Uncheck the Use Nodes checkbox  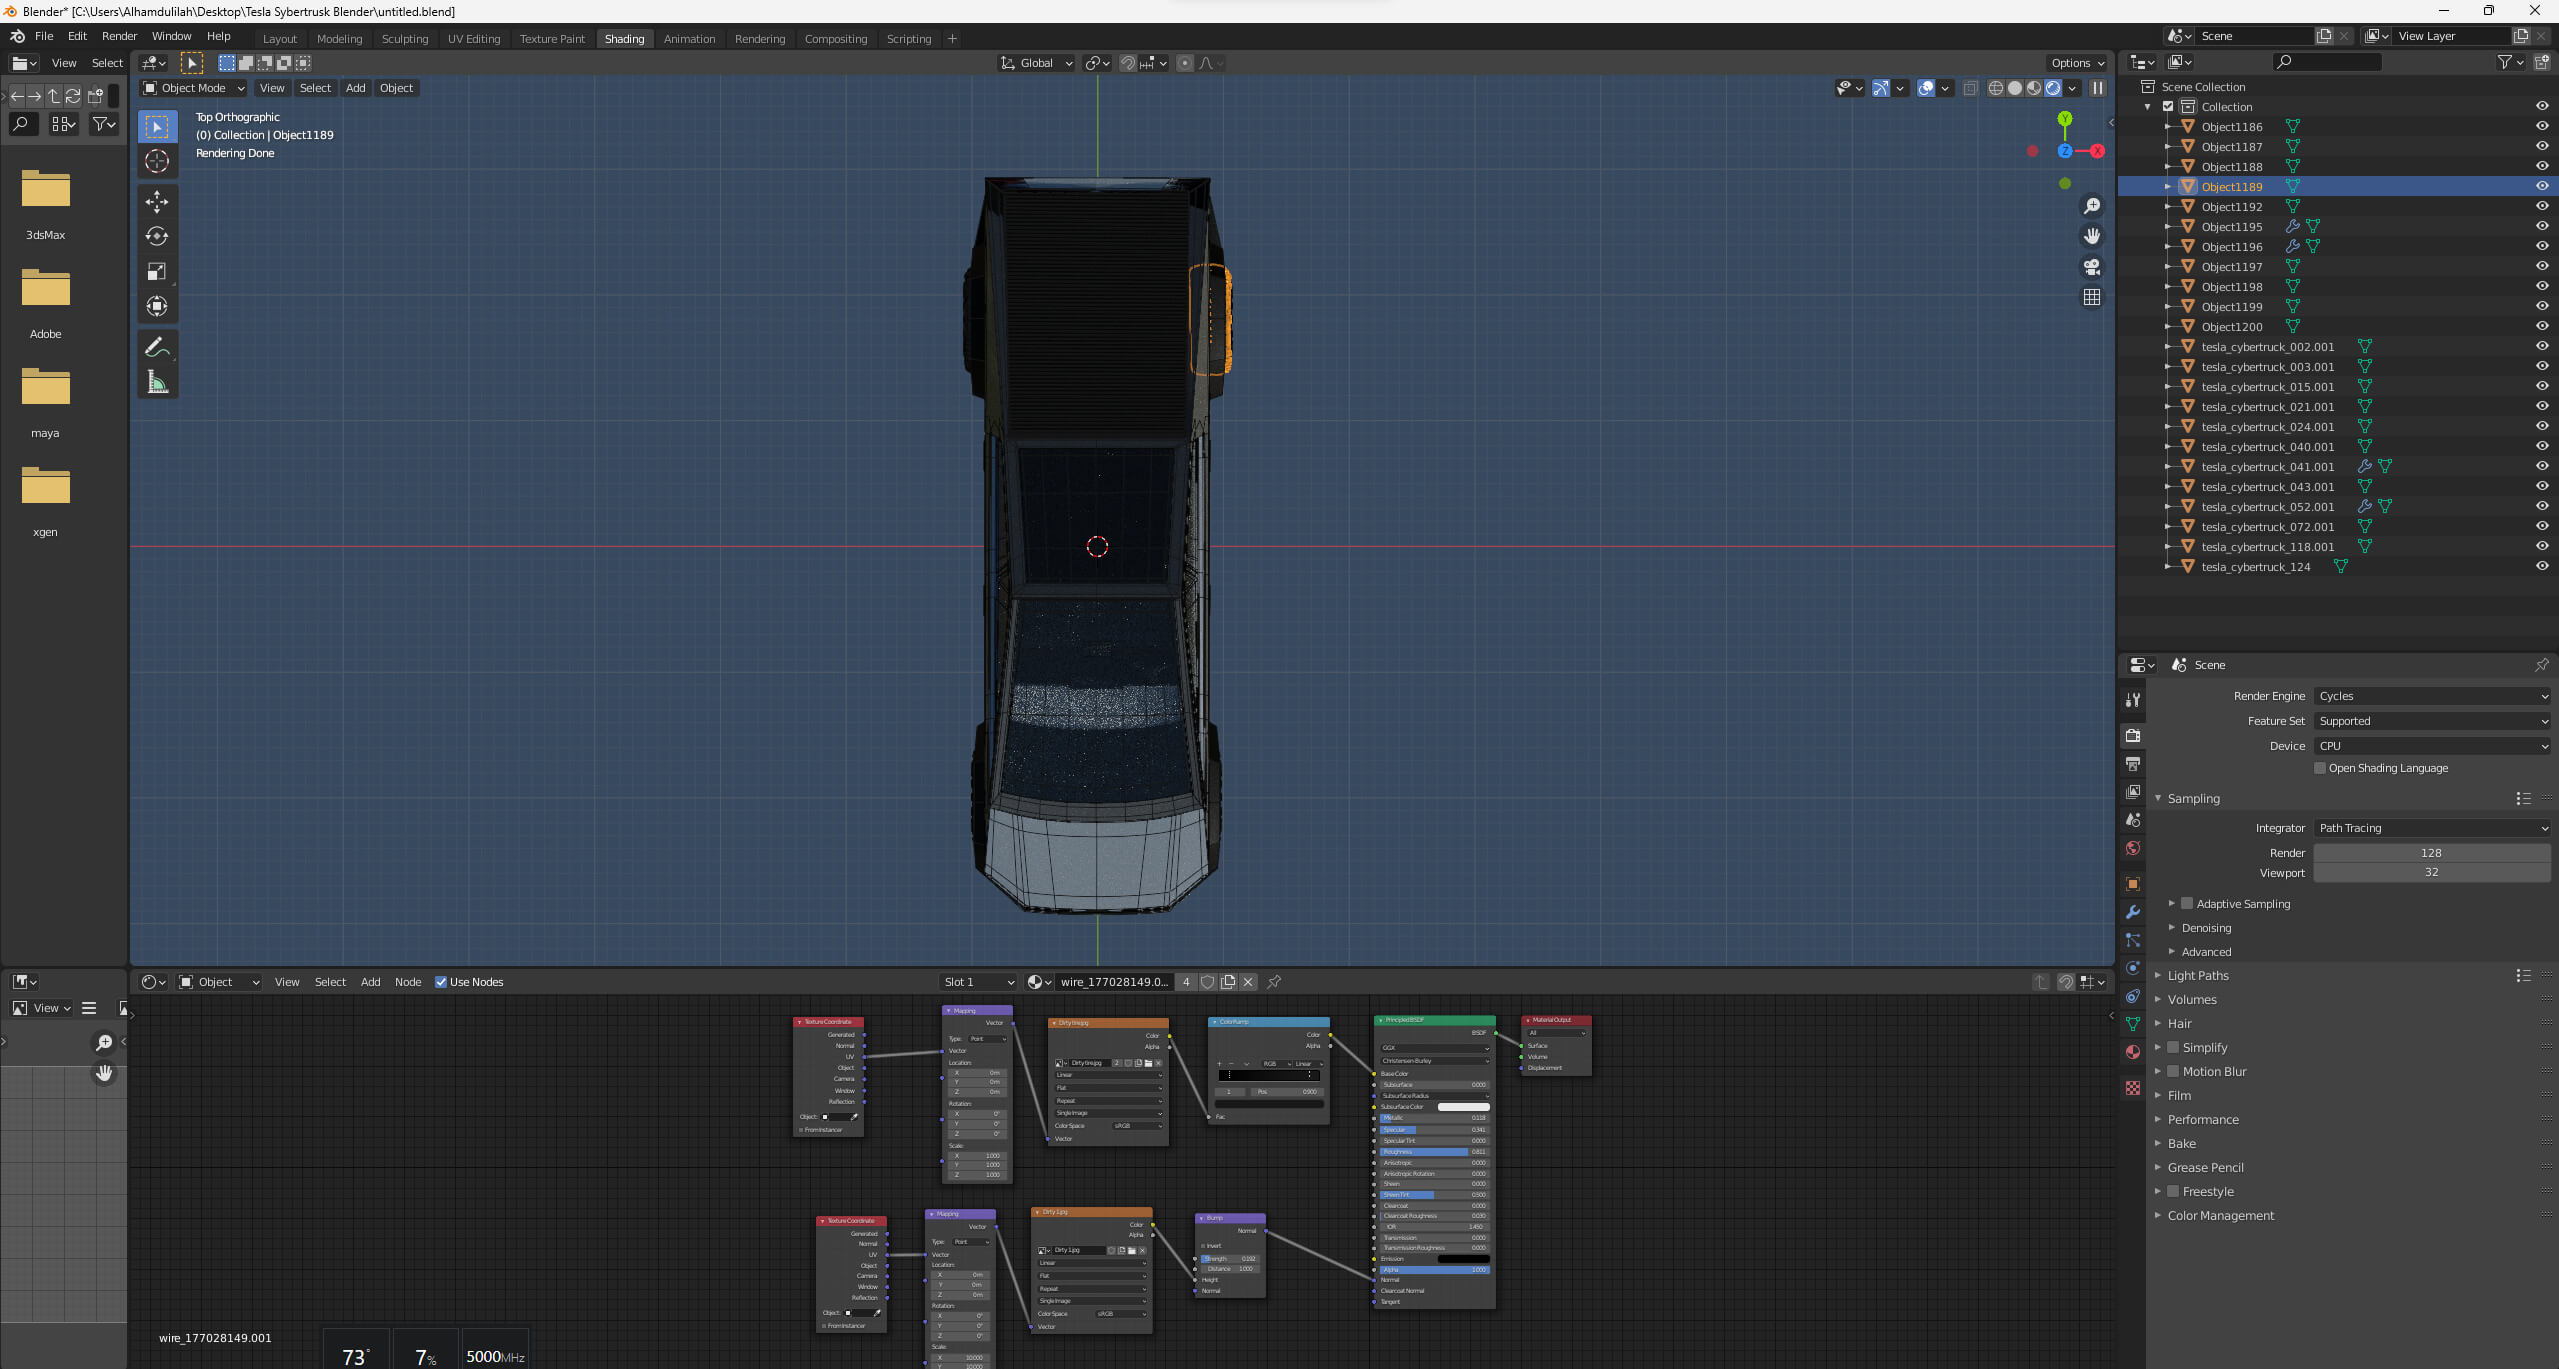tap(441, 982)
